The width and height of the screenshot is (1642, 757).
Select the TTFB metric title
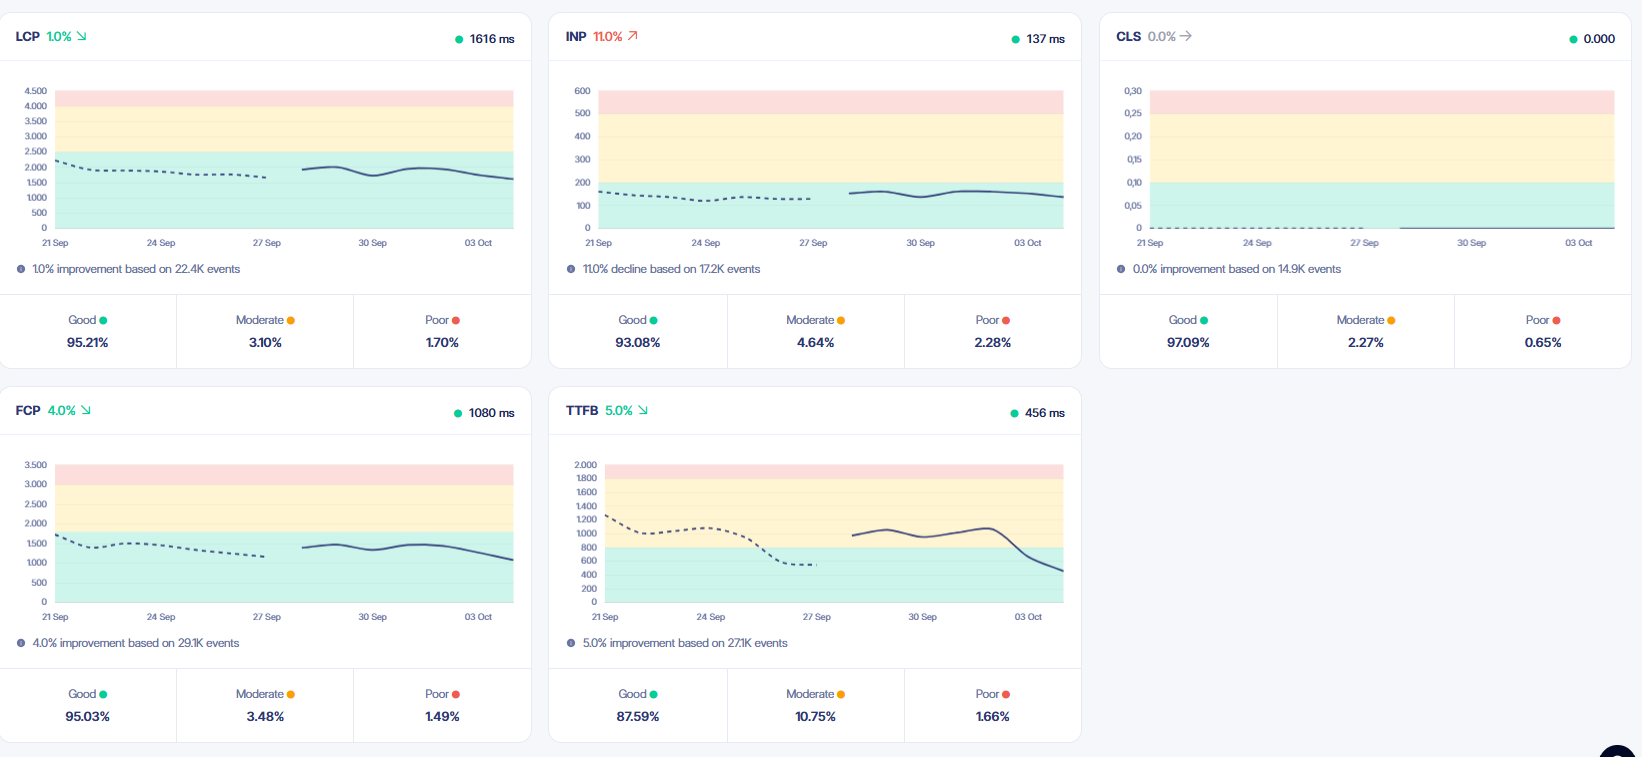point(582,410)
